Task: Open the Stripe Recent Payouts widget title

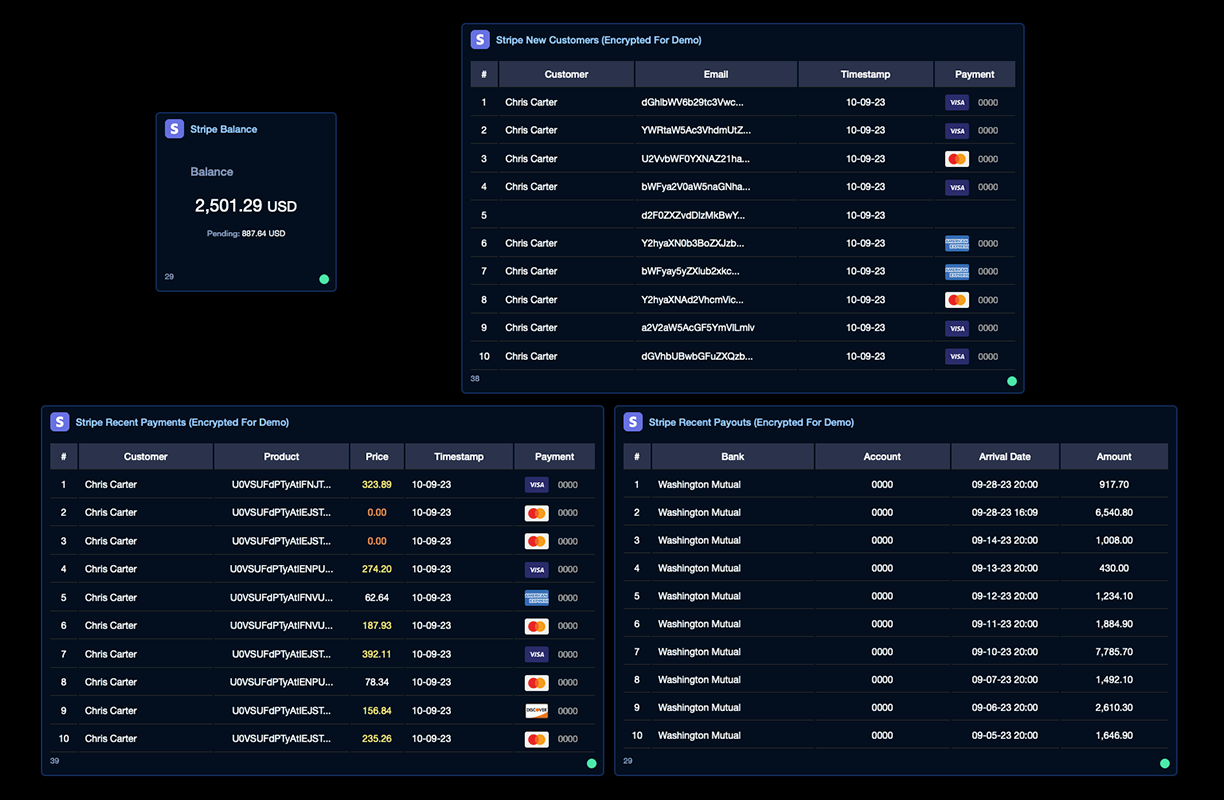Action: coord(751,422)
